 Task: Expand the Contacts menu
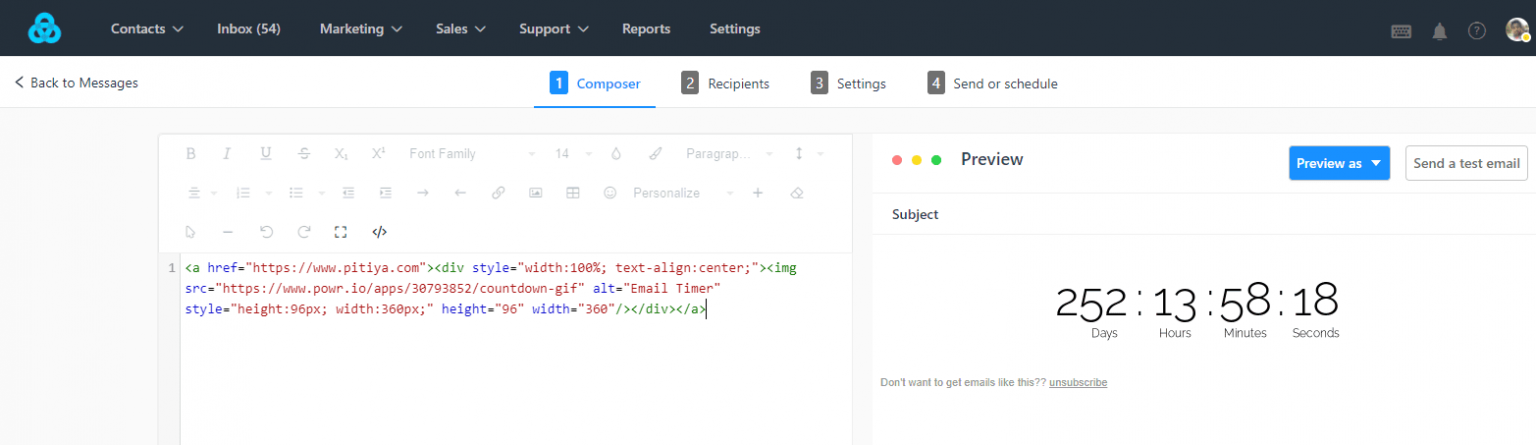click(147, 29)
